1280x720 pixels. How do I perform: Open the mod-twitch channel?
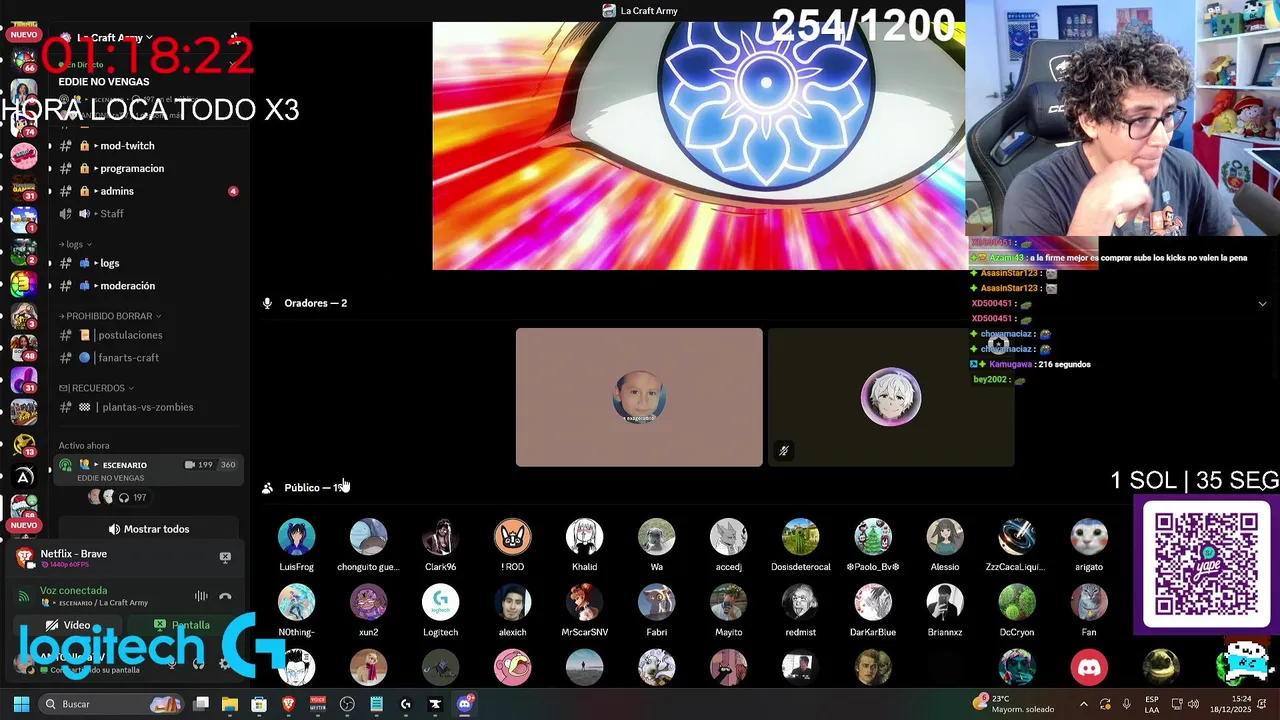coord(148,146)
